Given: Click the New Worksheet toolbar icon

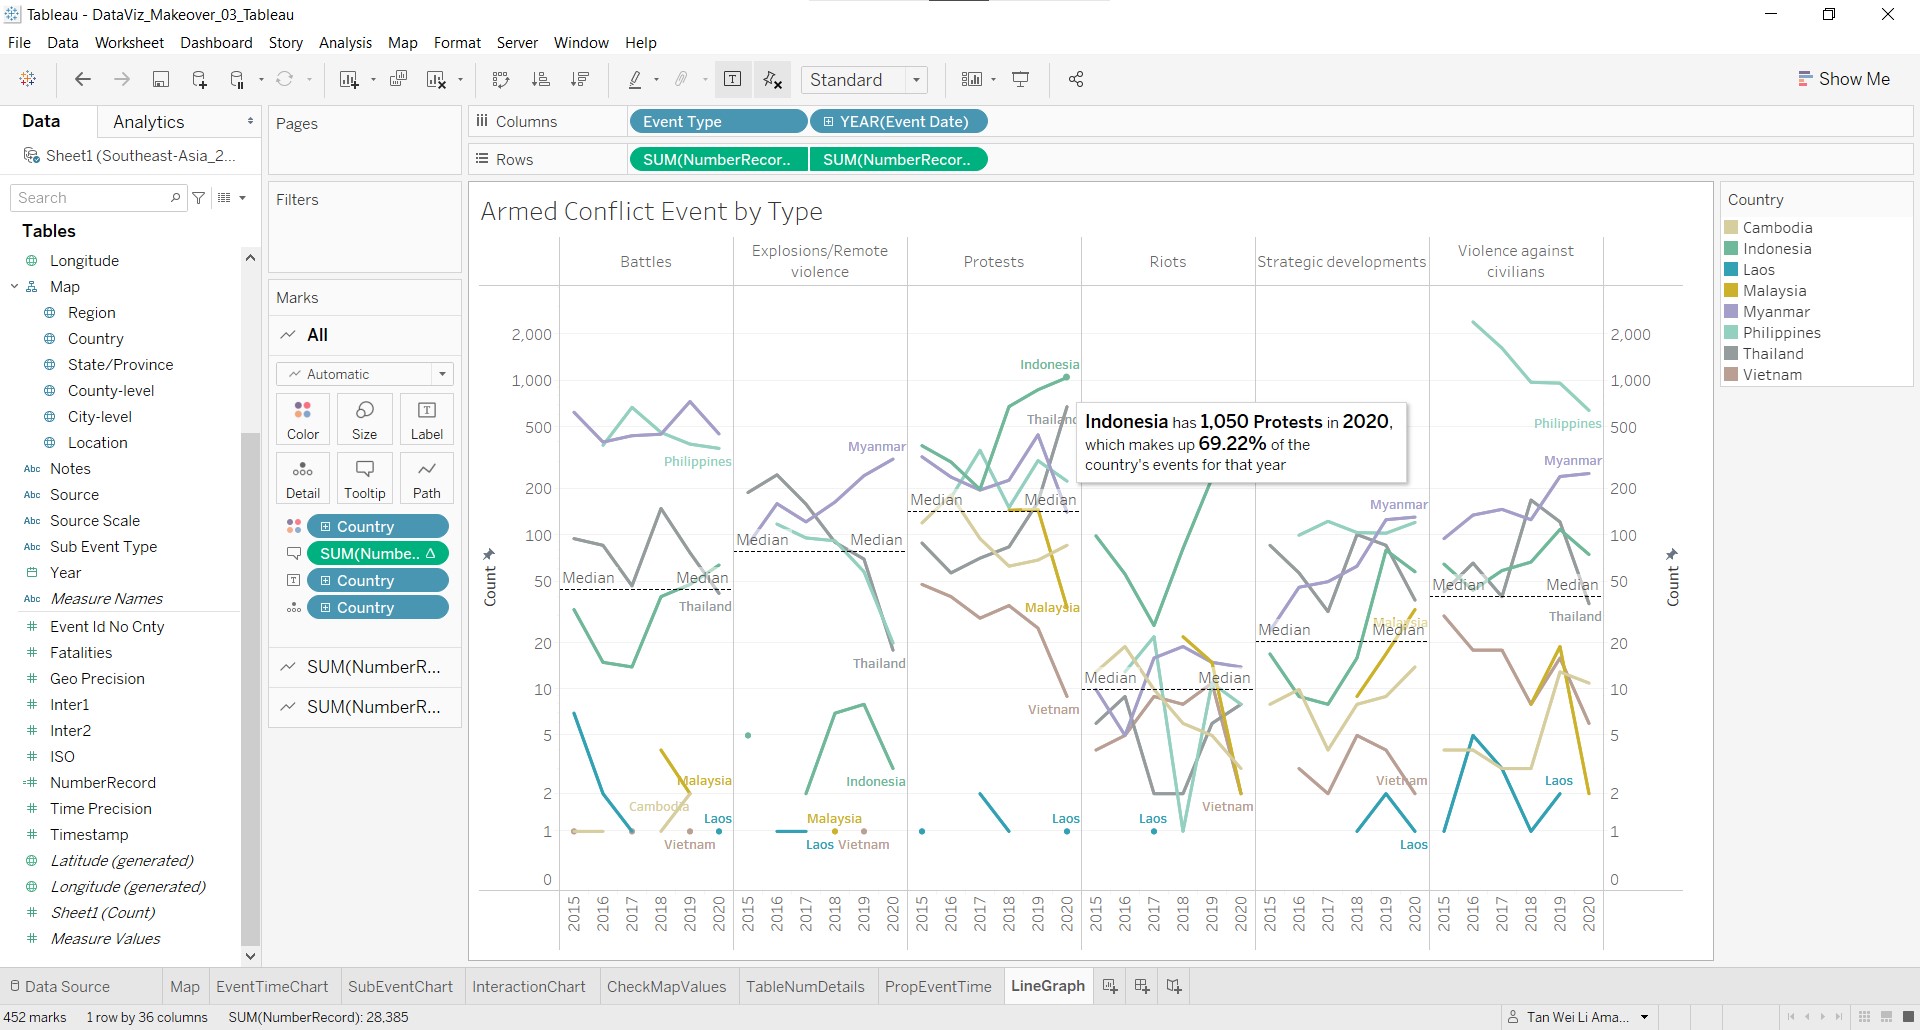Looking at the screenshot, I should 349,80.
